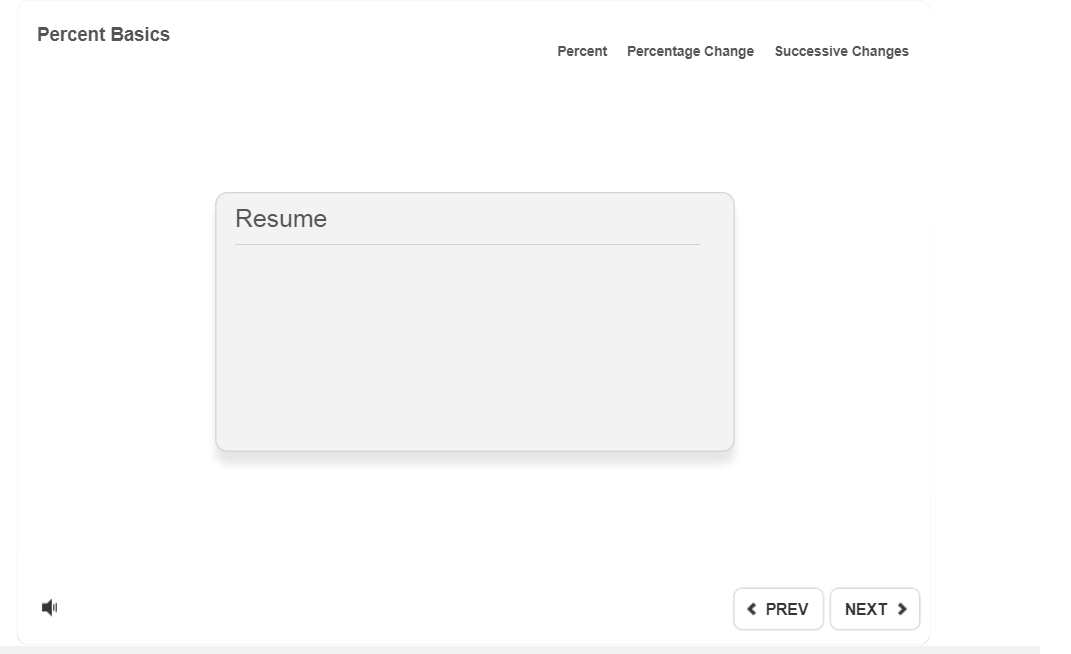
Task: Click the left chevron on PREV
Action: tap(752, 610)
